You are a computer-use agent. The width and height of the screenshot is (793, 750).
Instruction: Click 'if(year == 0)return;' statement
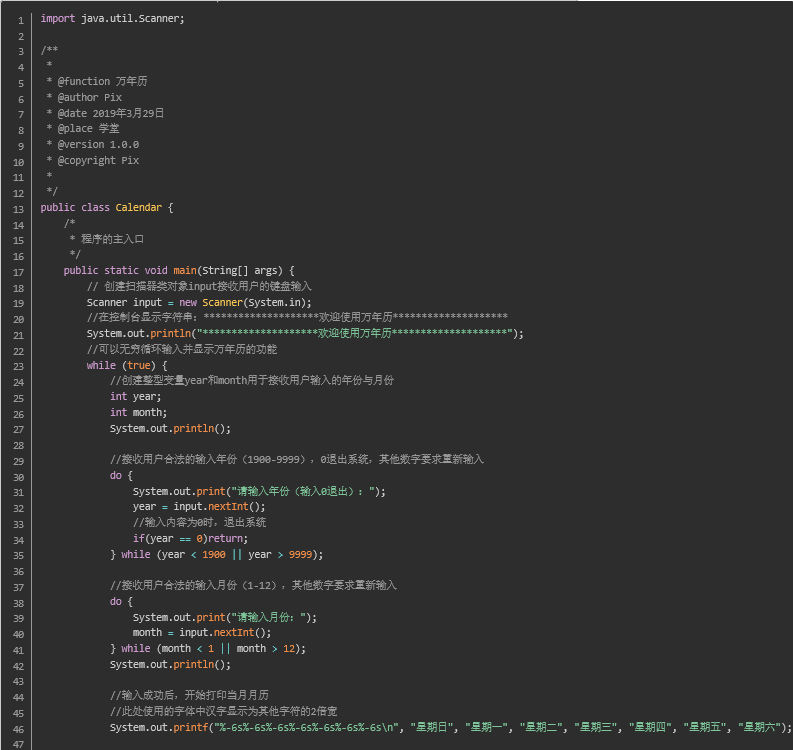click(191, 539)
